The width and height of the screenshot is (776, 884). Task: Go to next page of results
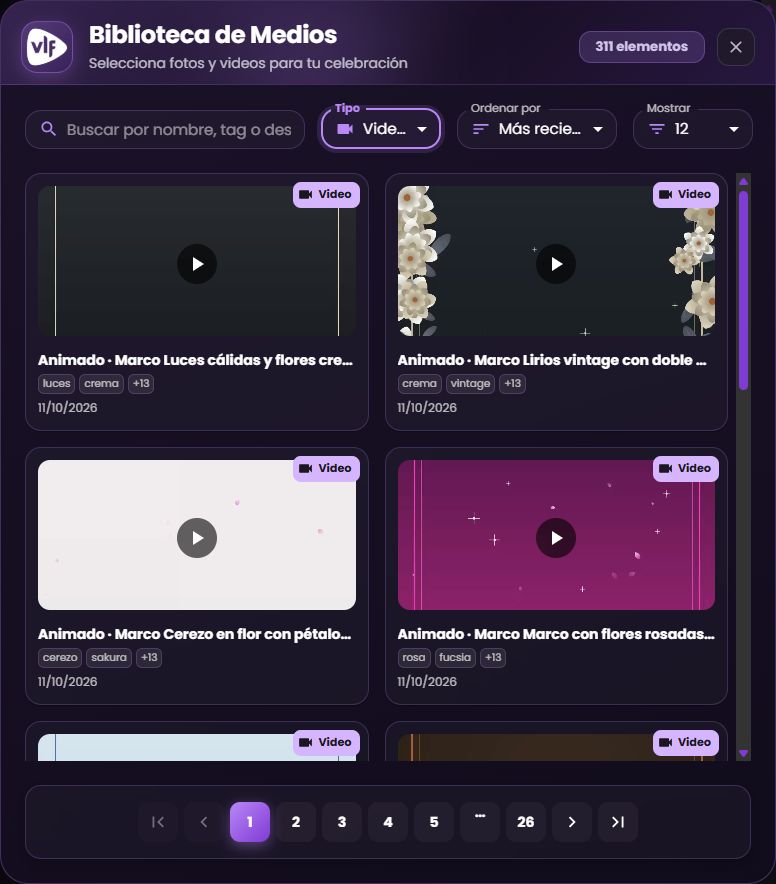coord(572,822)
